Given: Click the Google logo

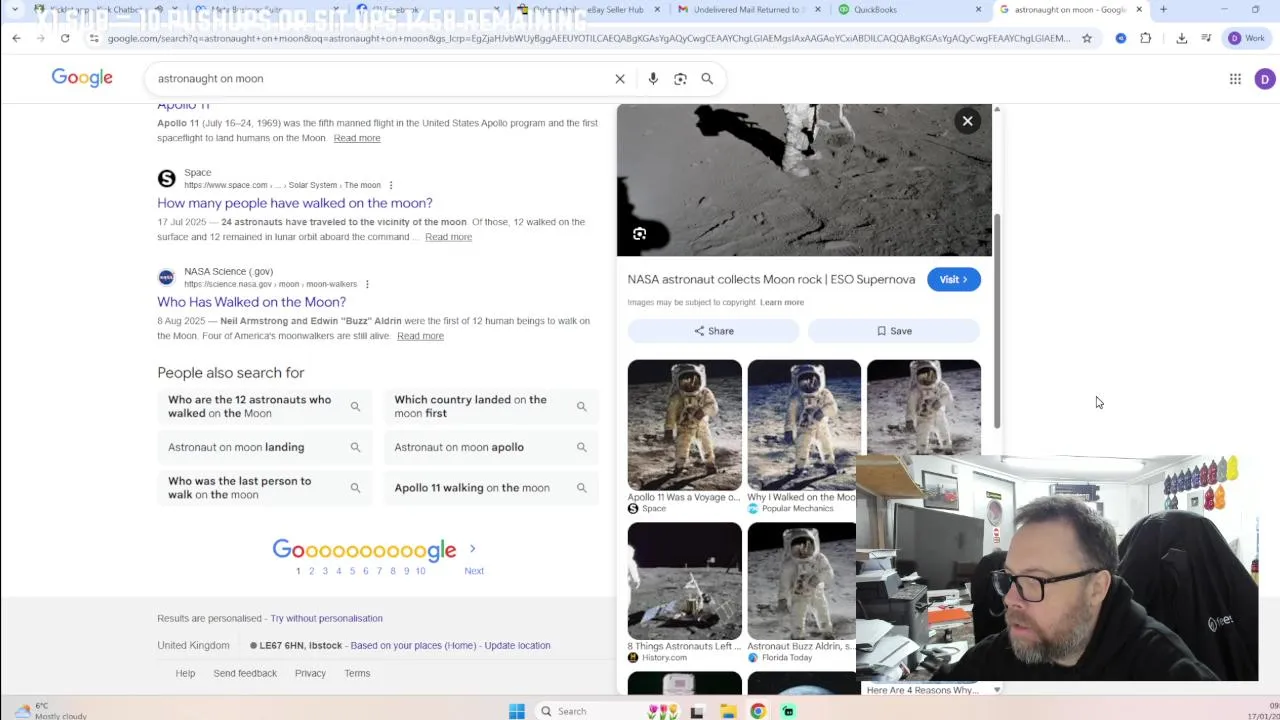Looking at the screenshot, I should click(82, 78).
